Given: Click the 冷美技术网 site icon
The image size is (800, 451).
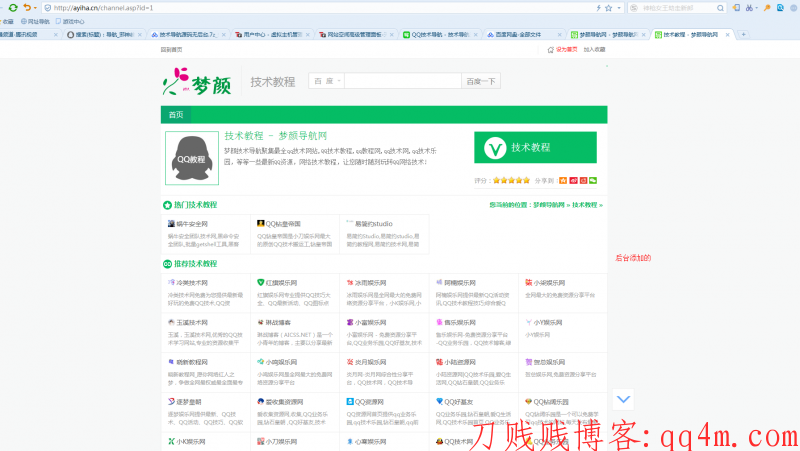Looking at the screenshot, I should coord(171,282).
